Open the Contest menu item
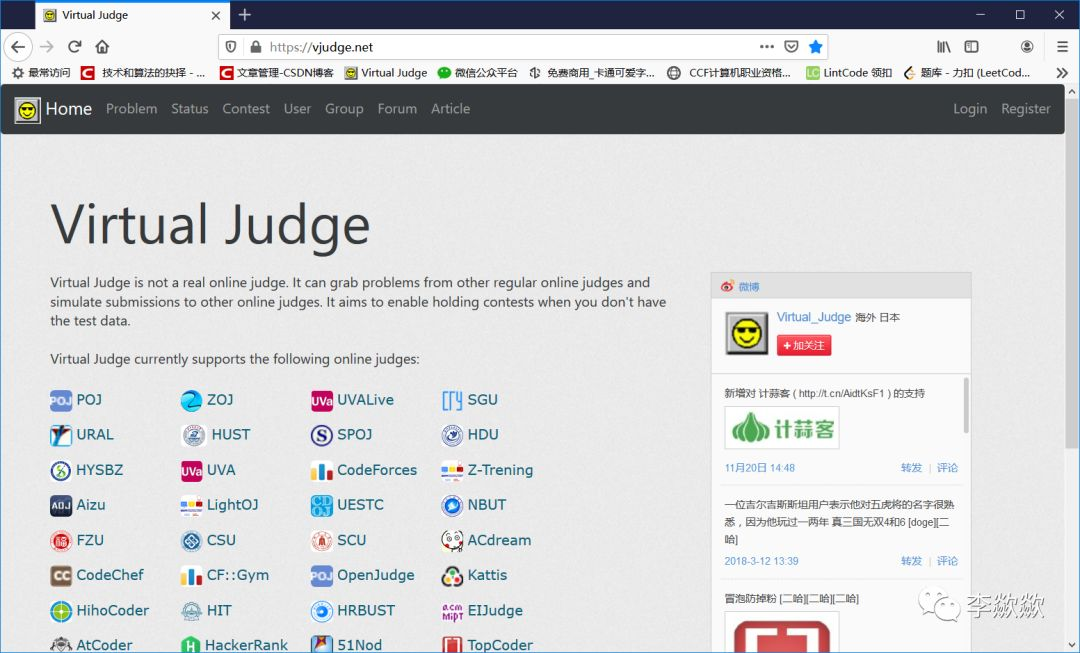Image resolution: width=1080 pixels, height=653 pixels. click(x=246, y=109)
